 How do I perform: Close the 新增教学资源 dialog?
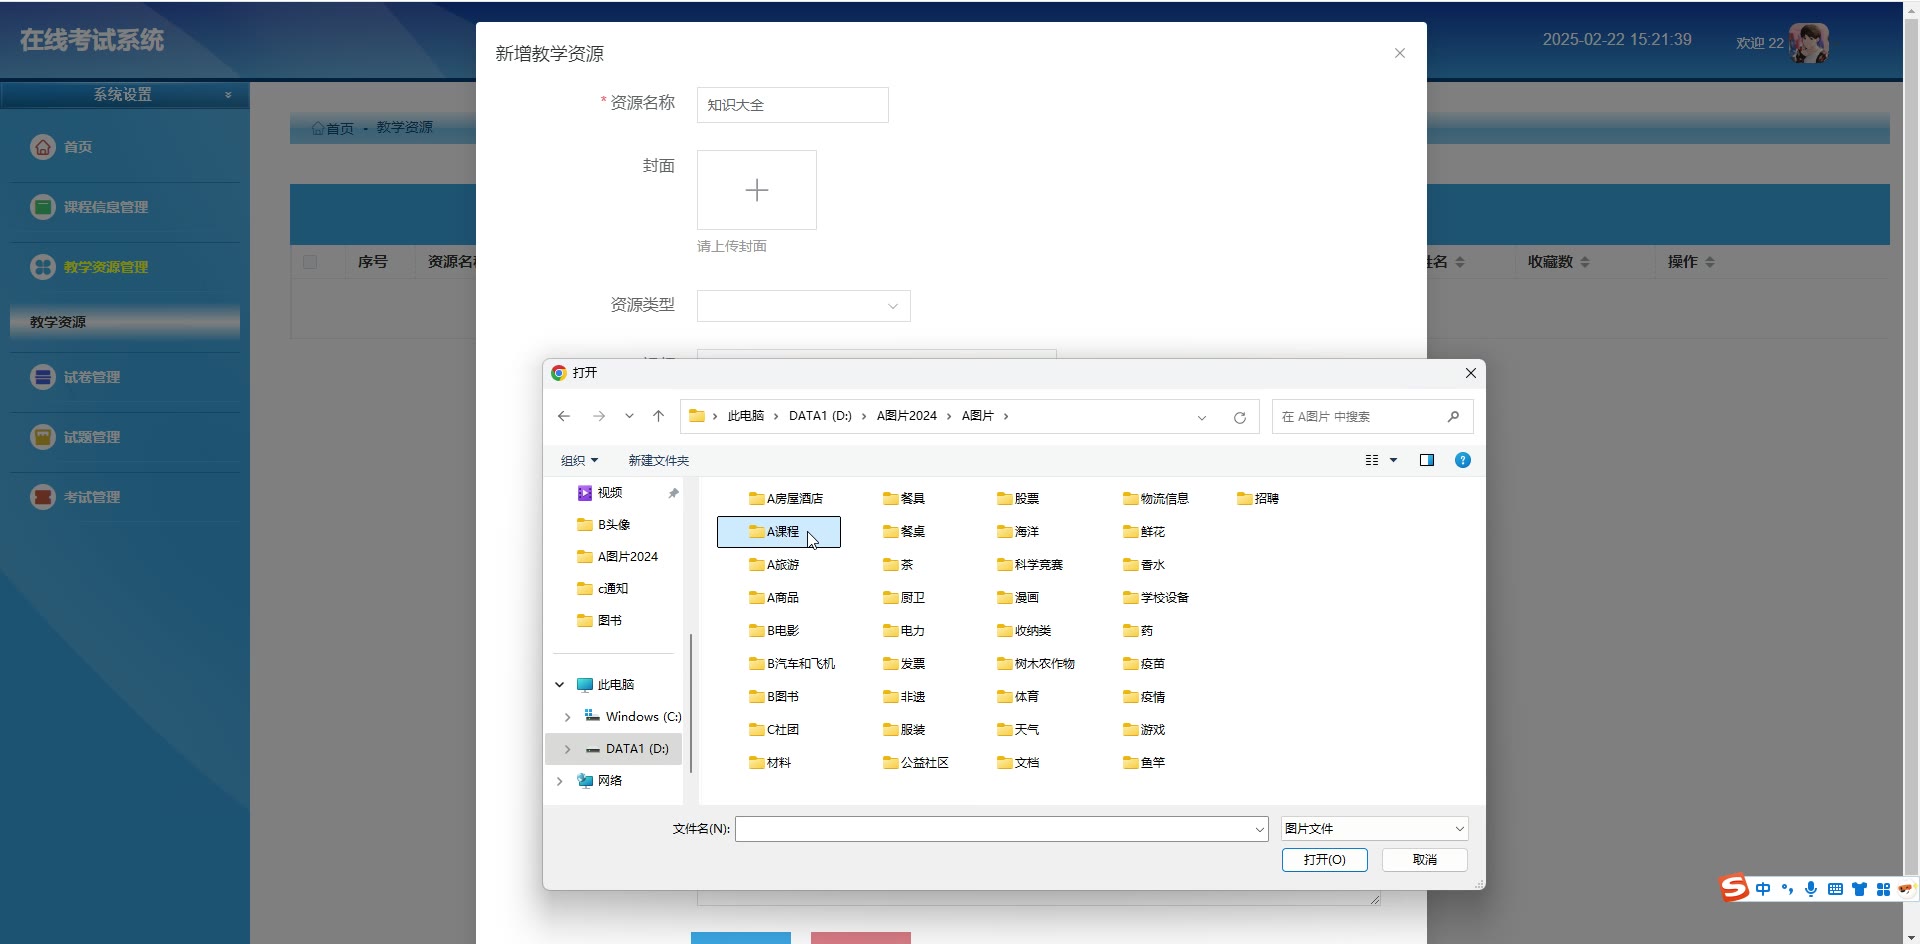tap(1400, 53)
